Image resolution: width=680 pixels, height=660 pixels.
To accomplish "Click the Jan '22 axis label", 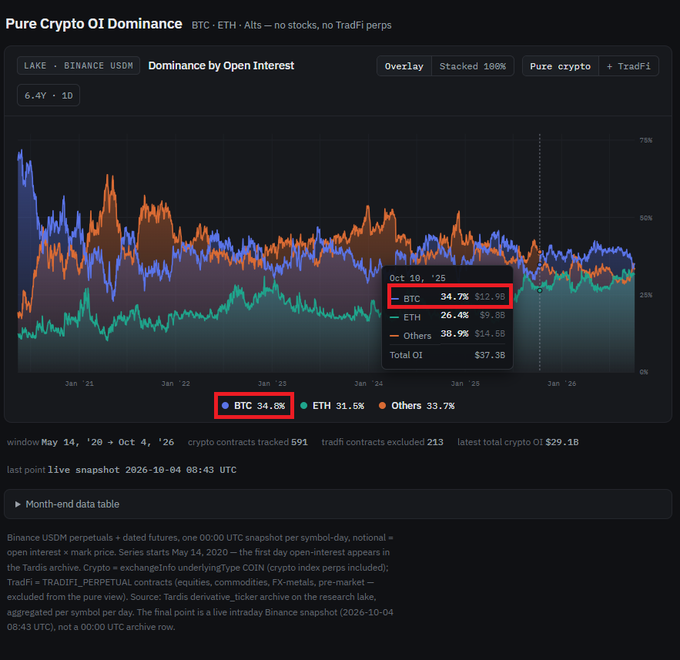I will pos(176,383).
